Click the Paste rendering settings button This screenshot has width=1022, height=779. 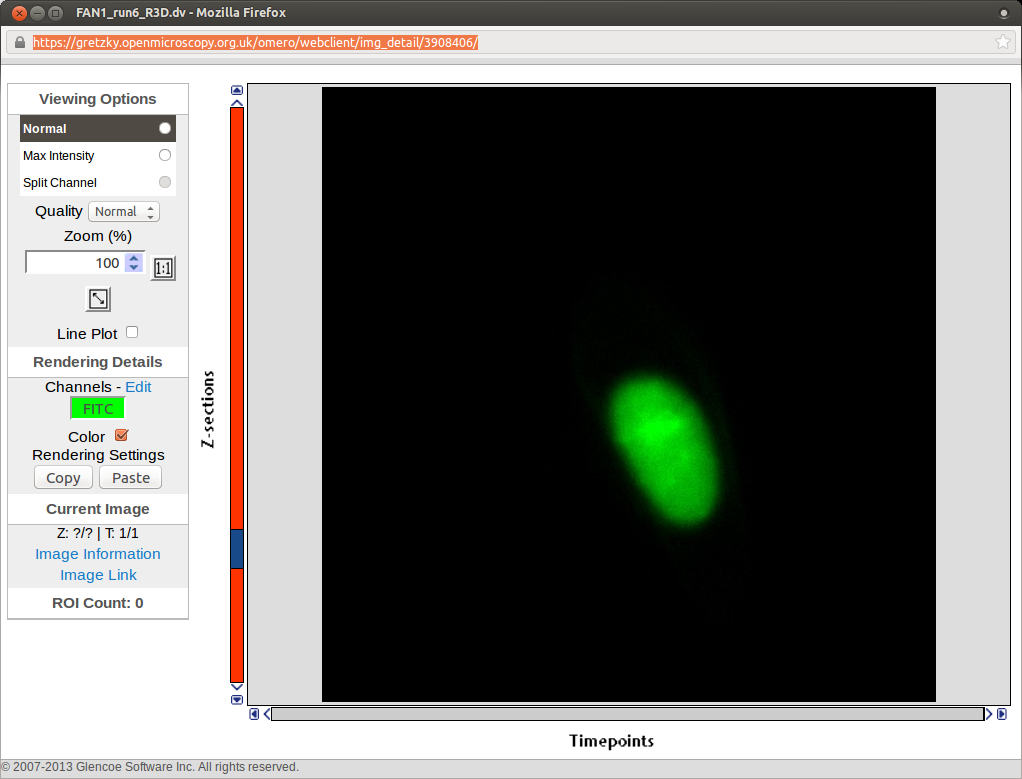[x=131, y=478]
